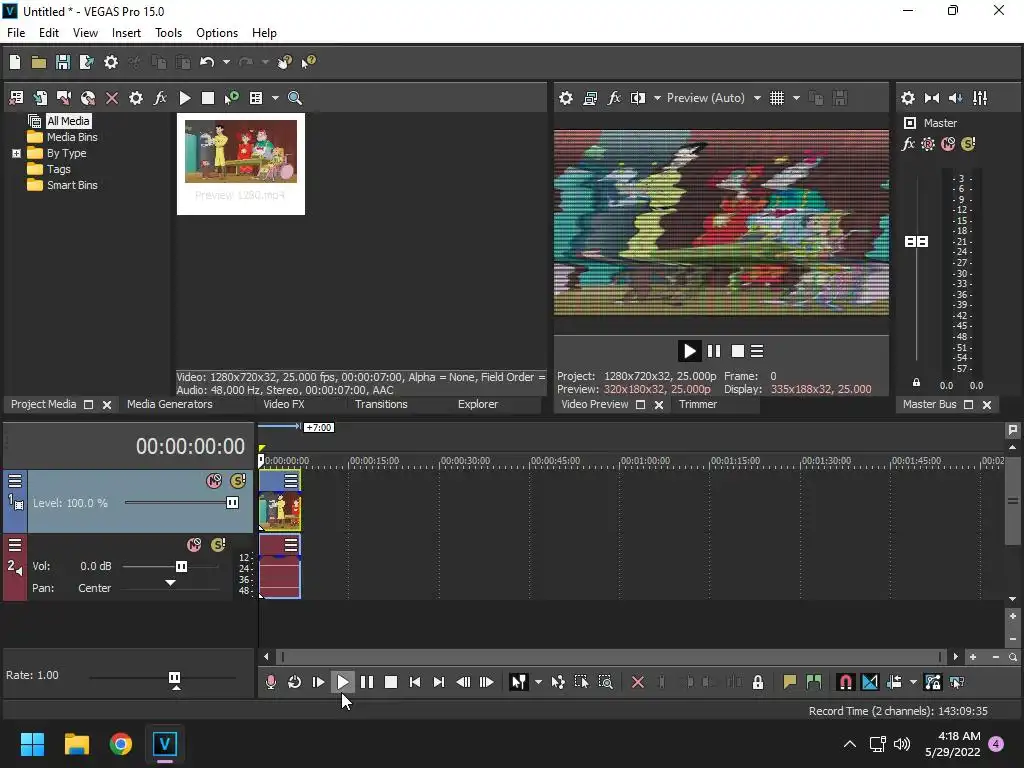The image size is (1024, 768).
Task: Mute audio track 2
Action: click(x=194, y=545)
